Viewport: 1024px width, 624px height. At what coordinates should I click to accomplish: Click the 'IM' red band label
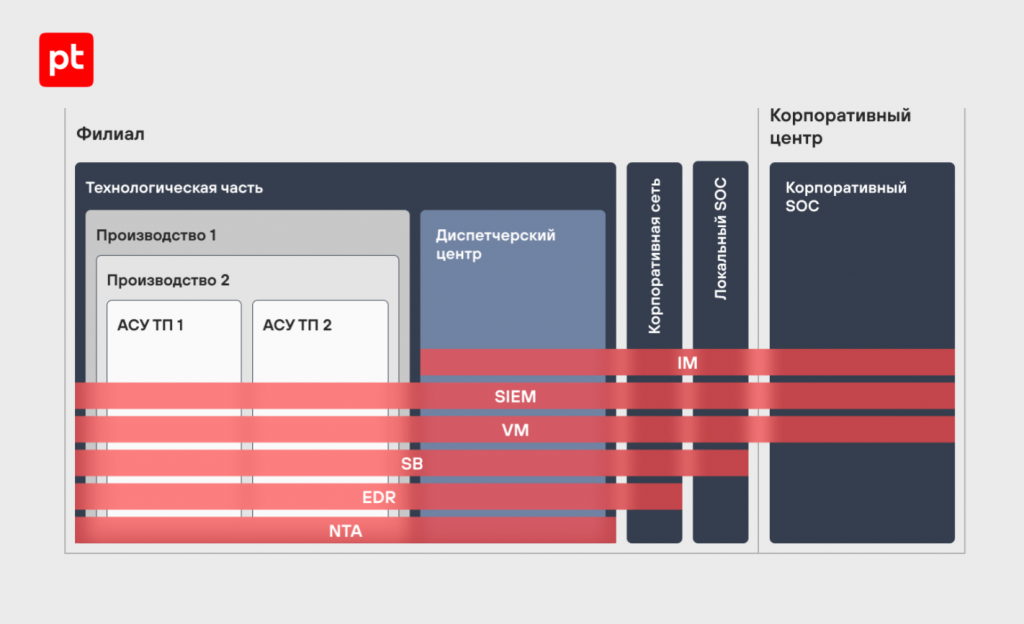tap(687, 363)
